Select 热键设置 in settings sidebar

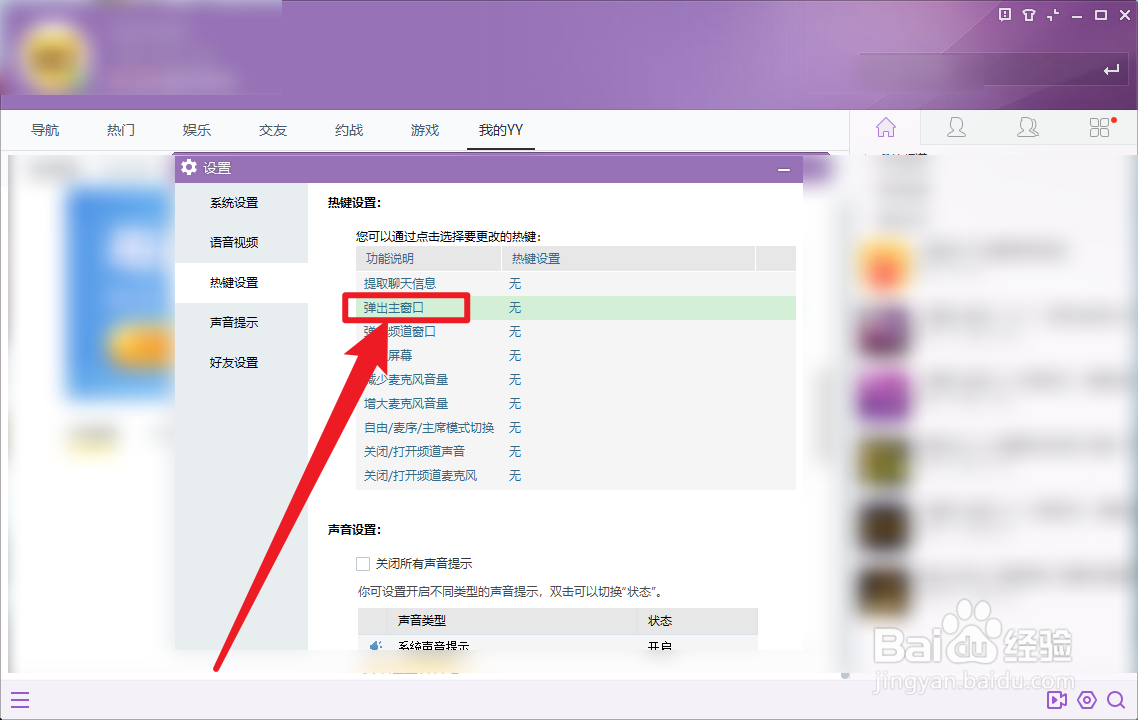234,282
